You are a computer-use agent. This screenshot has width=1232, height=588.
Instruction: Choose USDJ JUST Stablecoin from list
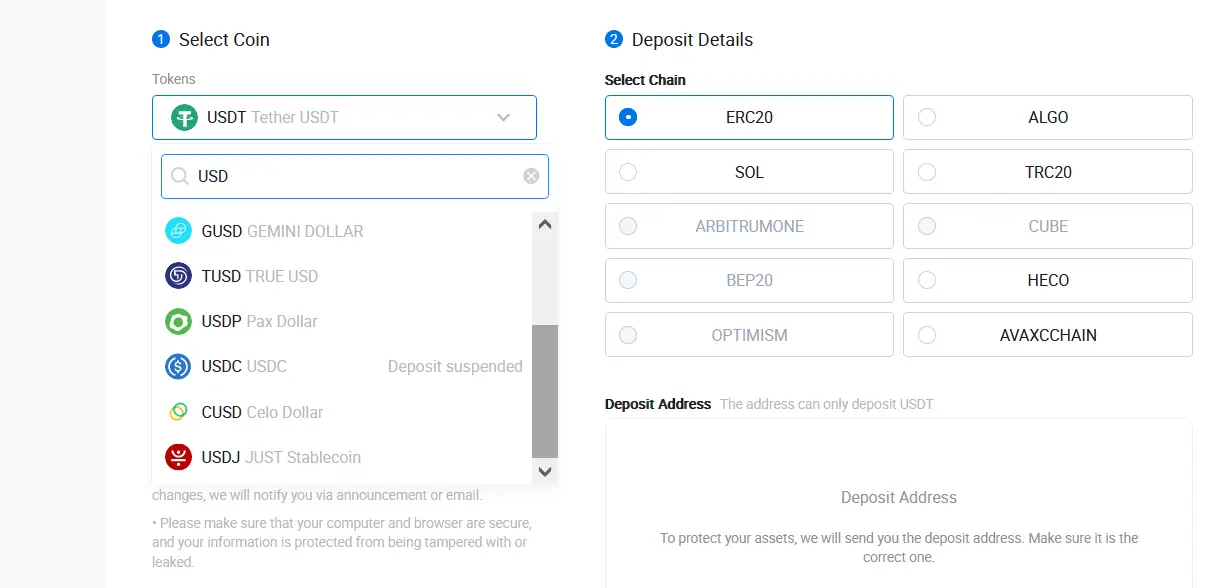click(x=281, y=457)
